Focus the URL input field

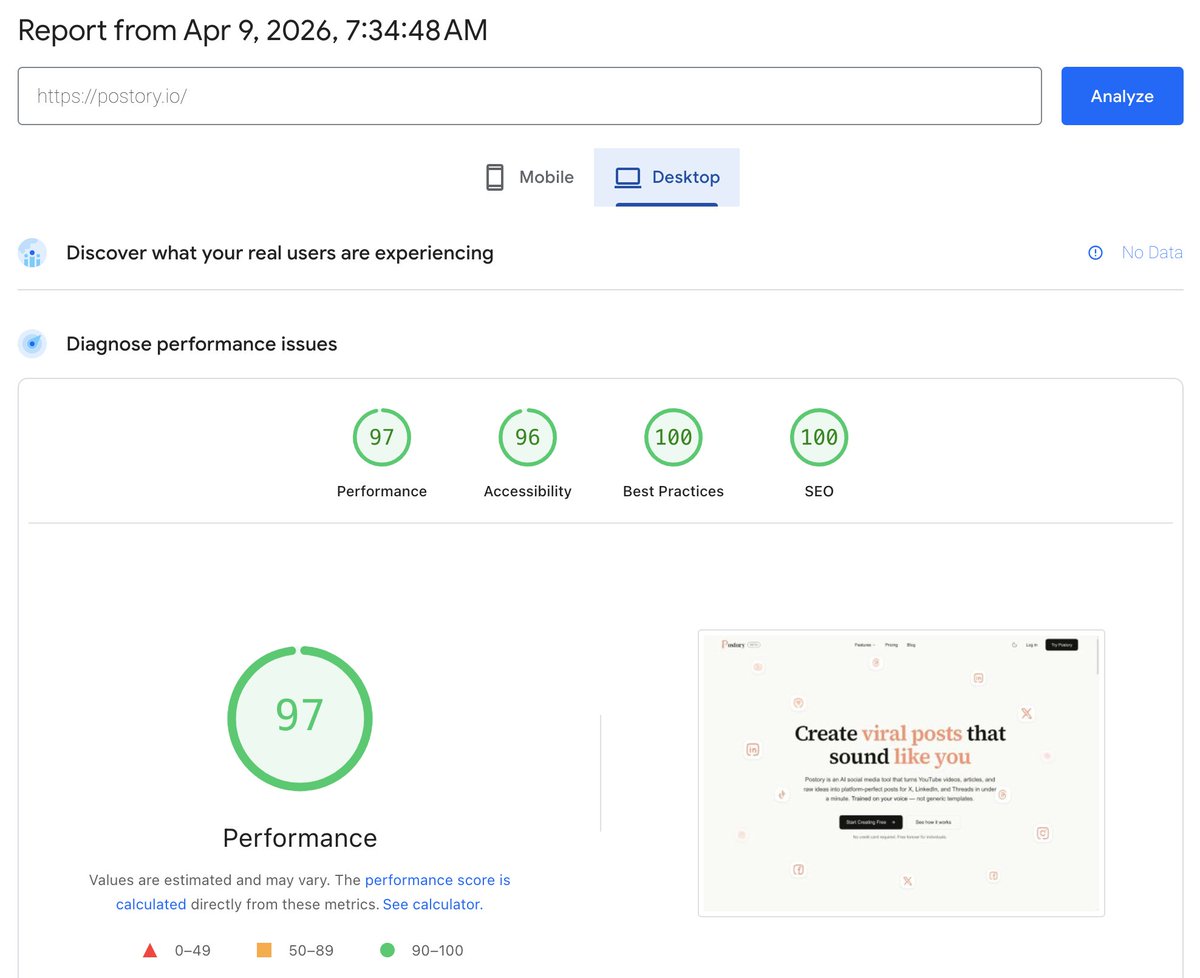click(529, 96)
